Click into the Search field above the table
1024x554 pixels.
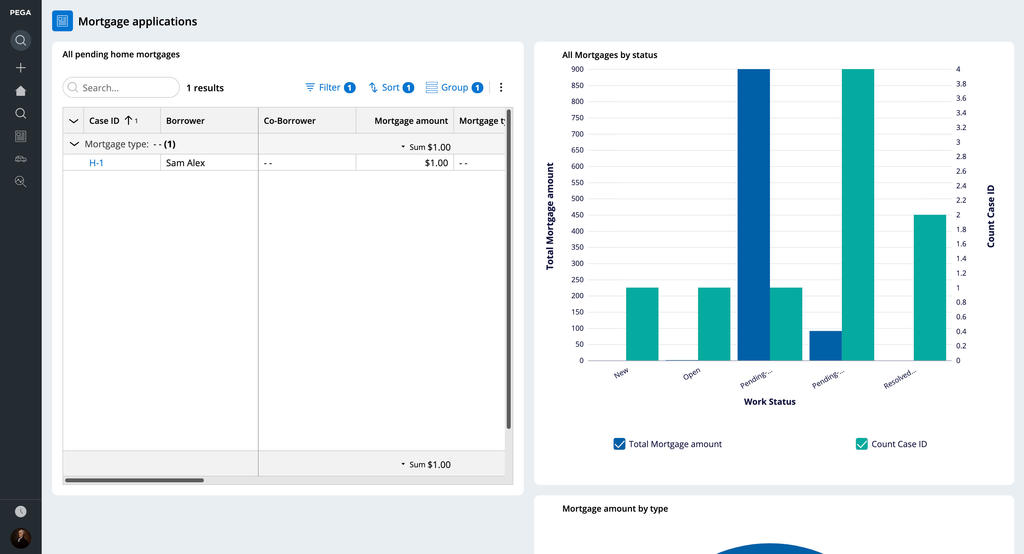click(x=121, y=88)
